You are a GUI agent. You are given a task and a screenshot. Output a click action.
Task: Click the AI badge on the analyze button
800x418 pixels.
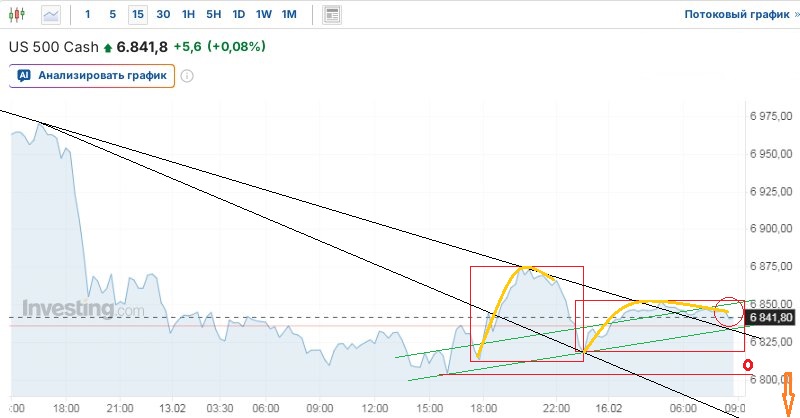point(24,76)
